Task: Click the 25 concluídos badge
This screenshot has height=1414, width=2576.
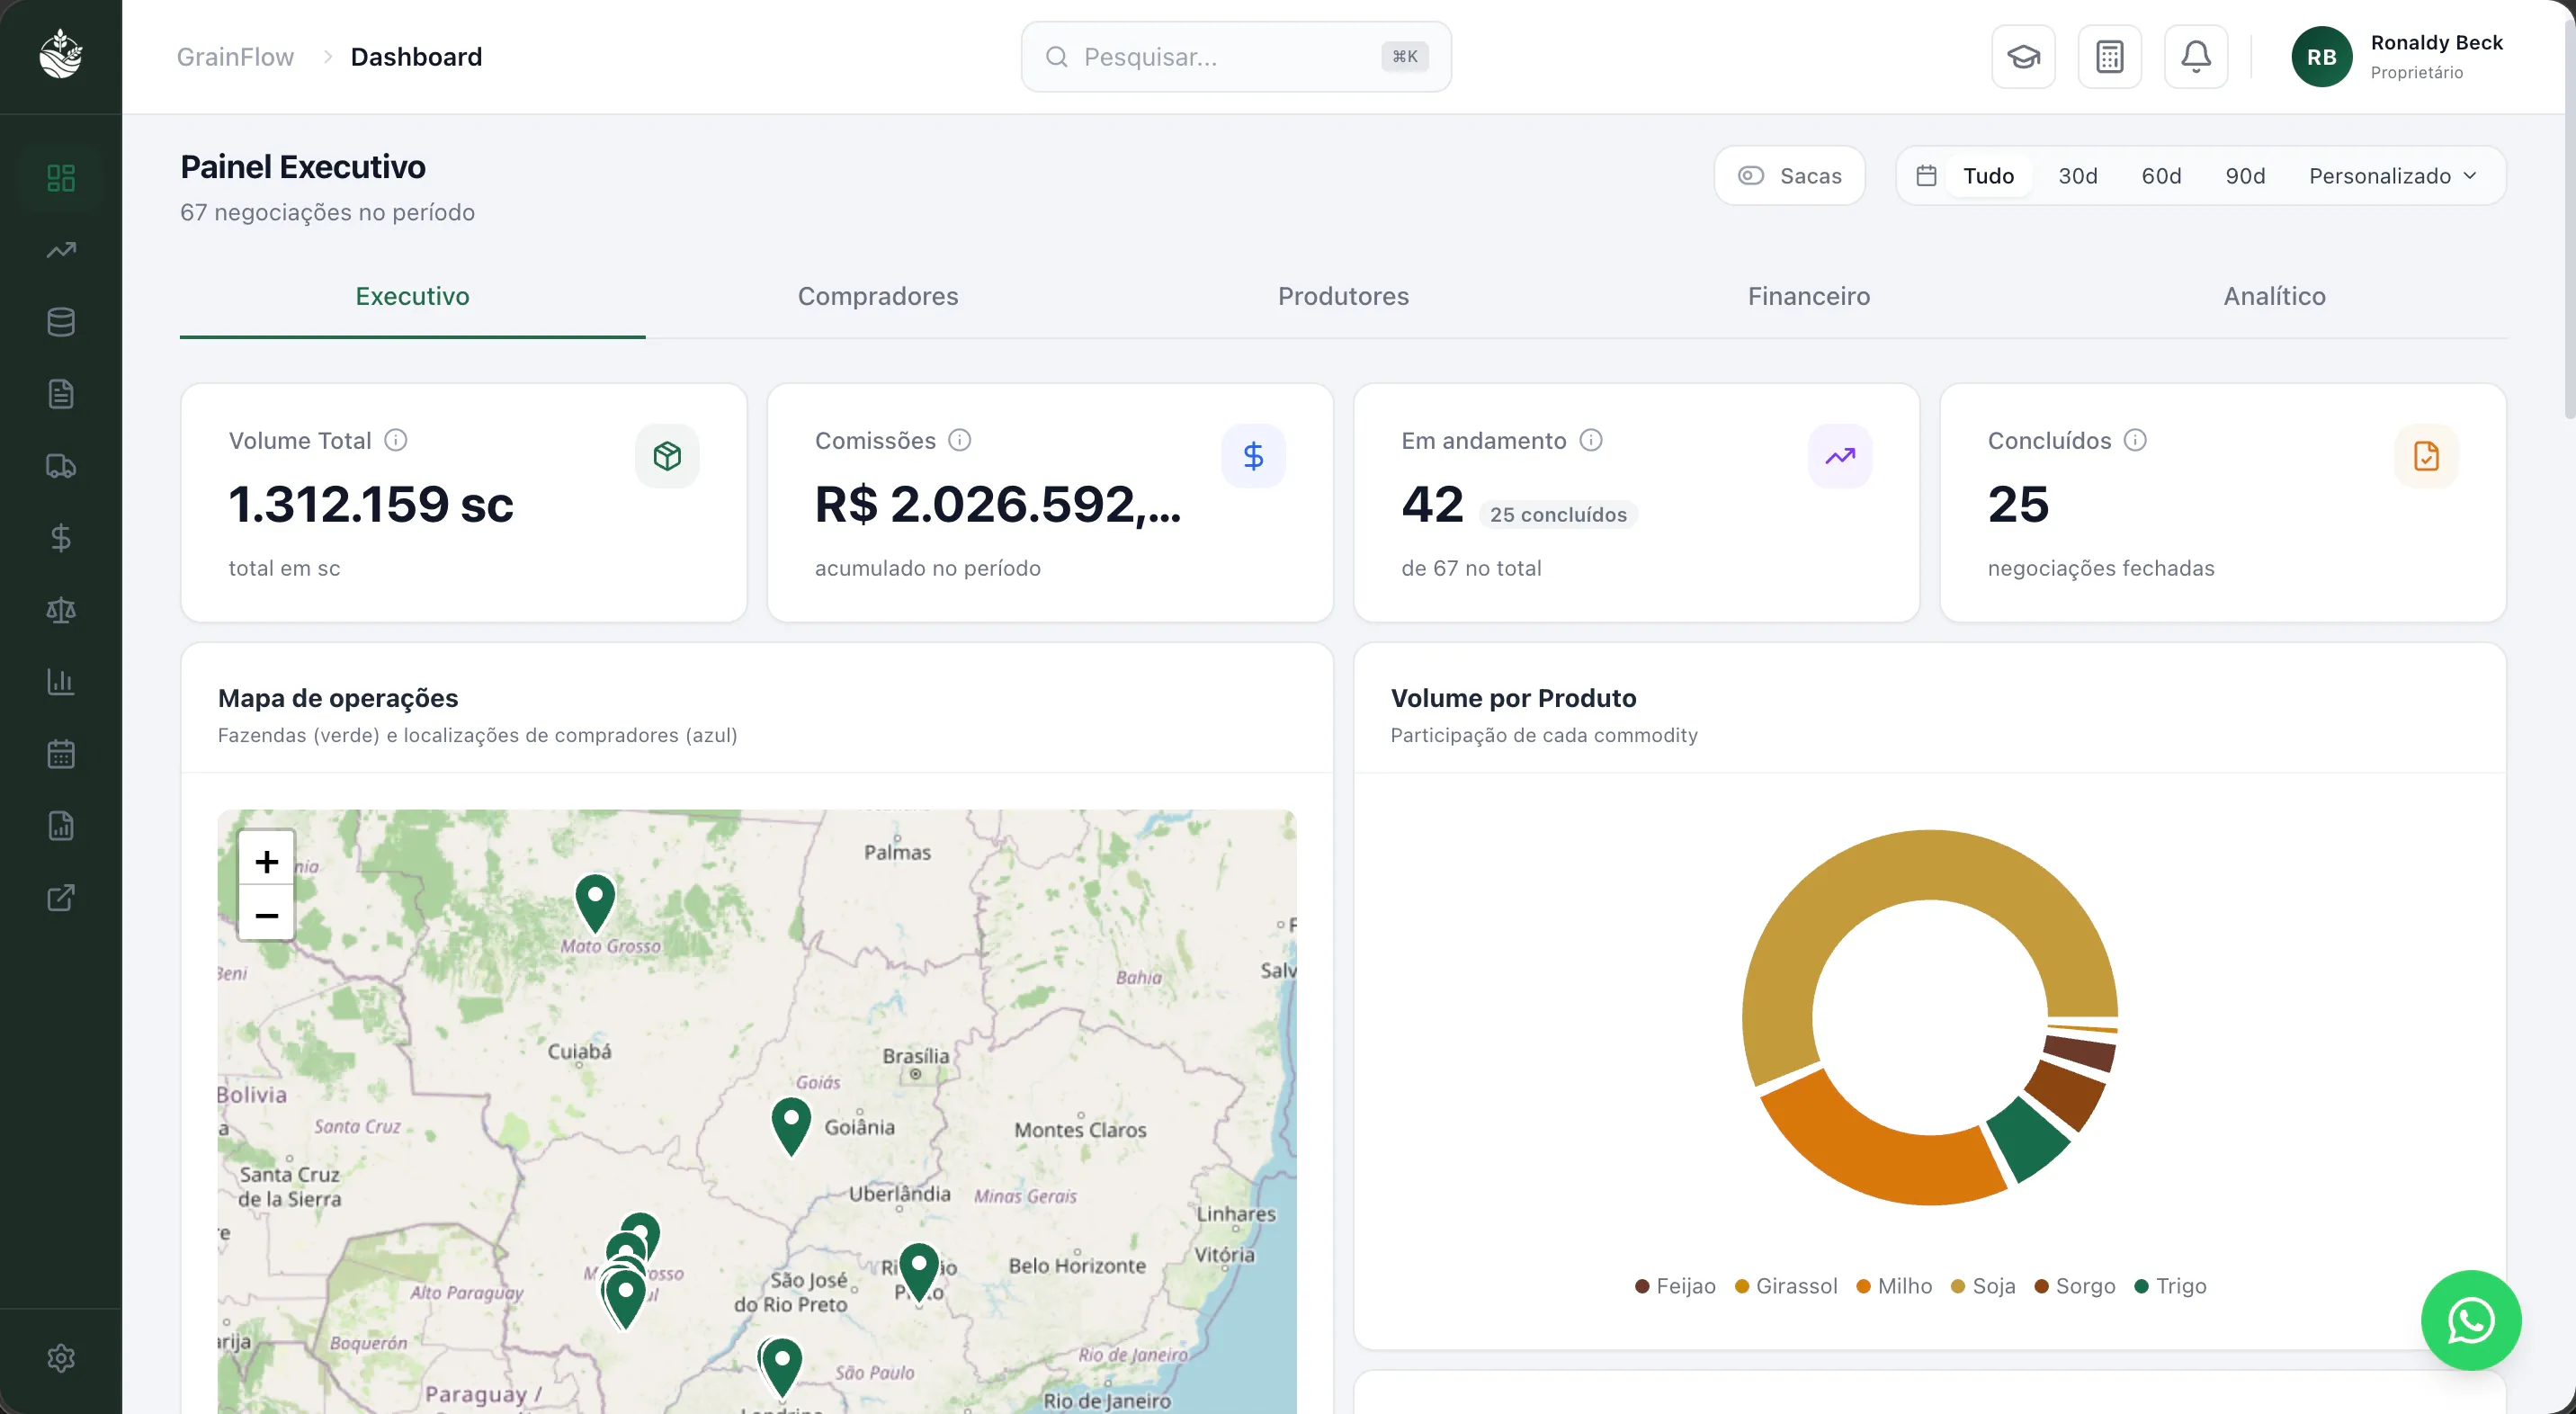Action: pyautogui.click(x=1558, y=515)
